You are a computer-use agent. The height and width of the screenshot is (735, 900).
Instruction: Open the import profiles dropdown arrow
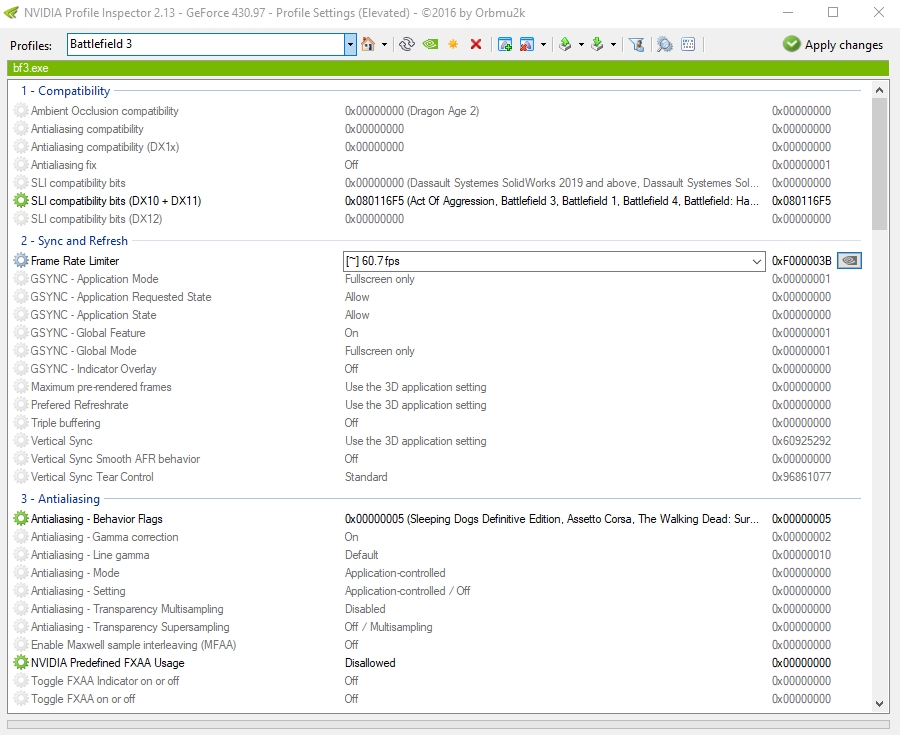tap(613, 44)
